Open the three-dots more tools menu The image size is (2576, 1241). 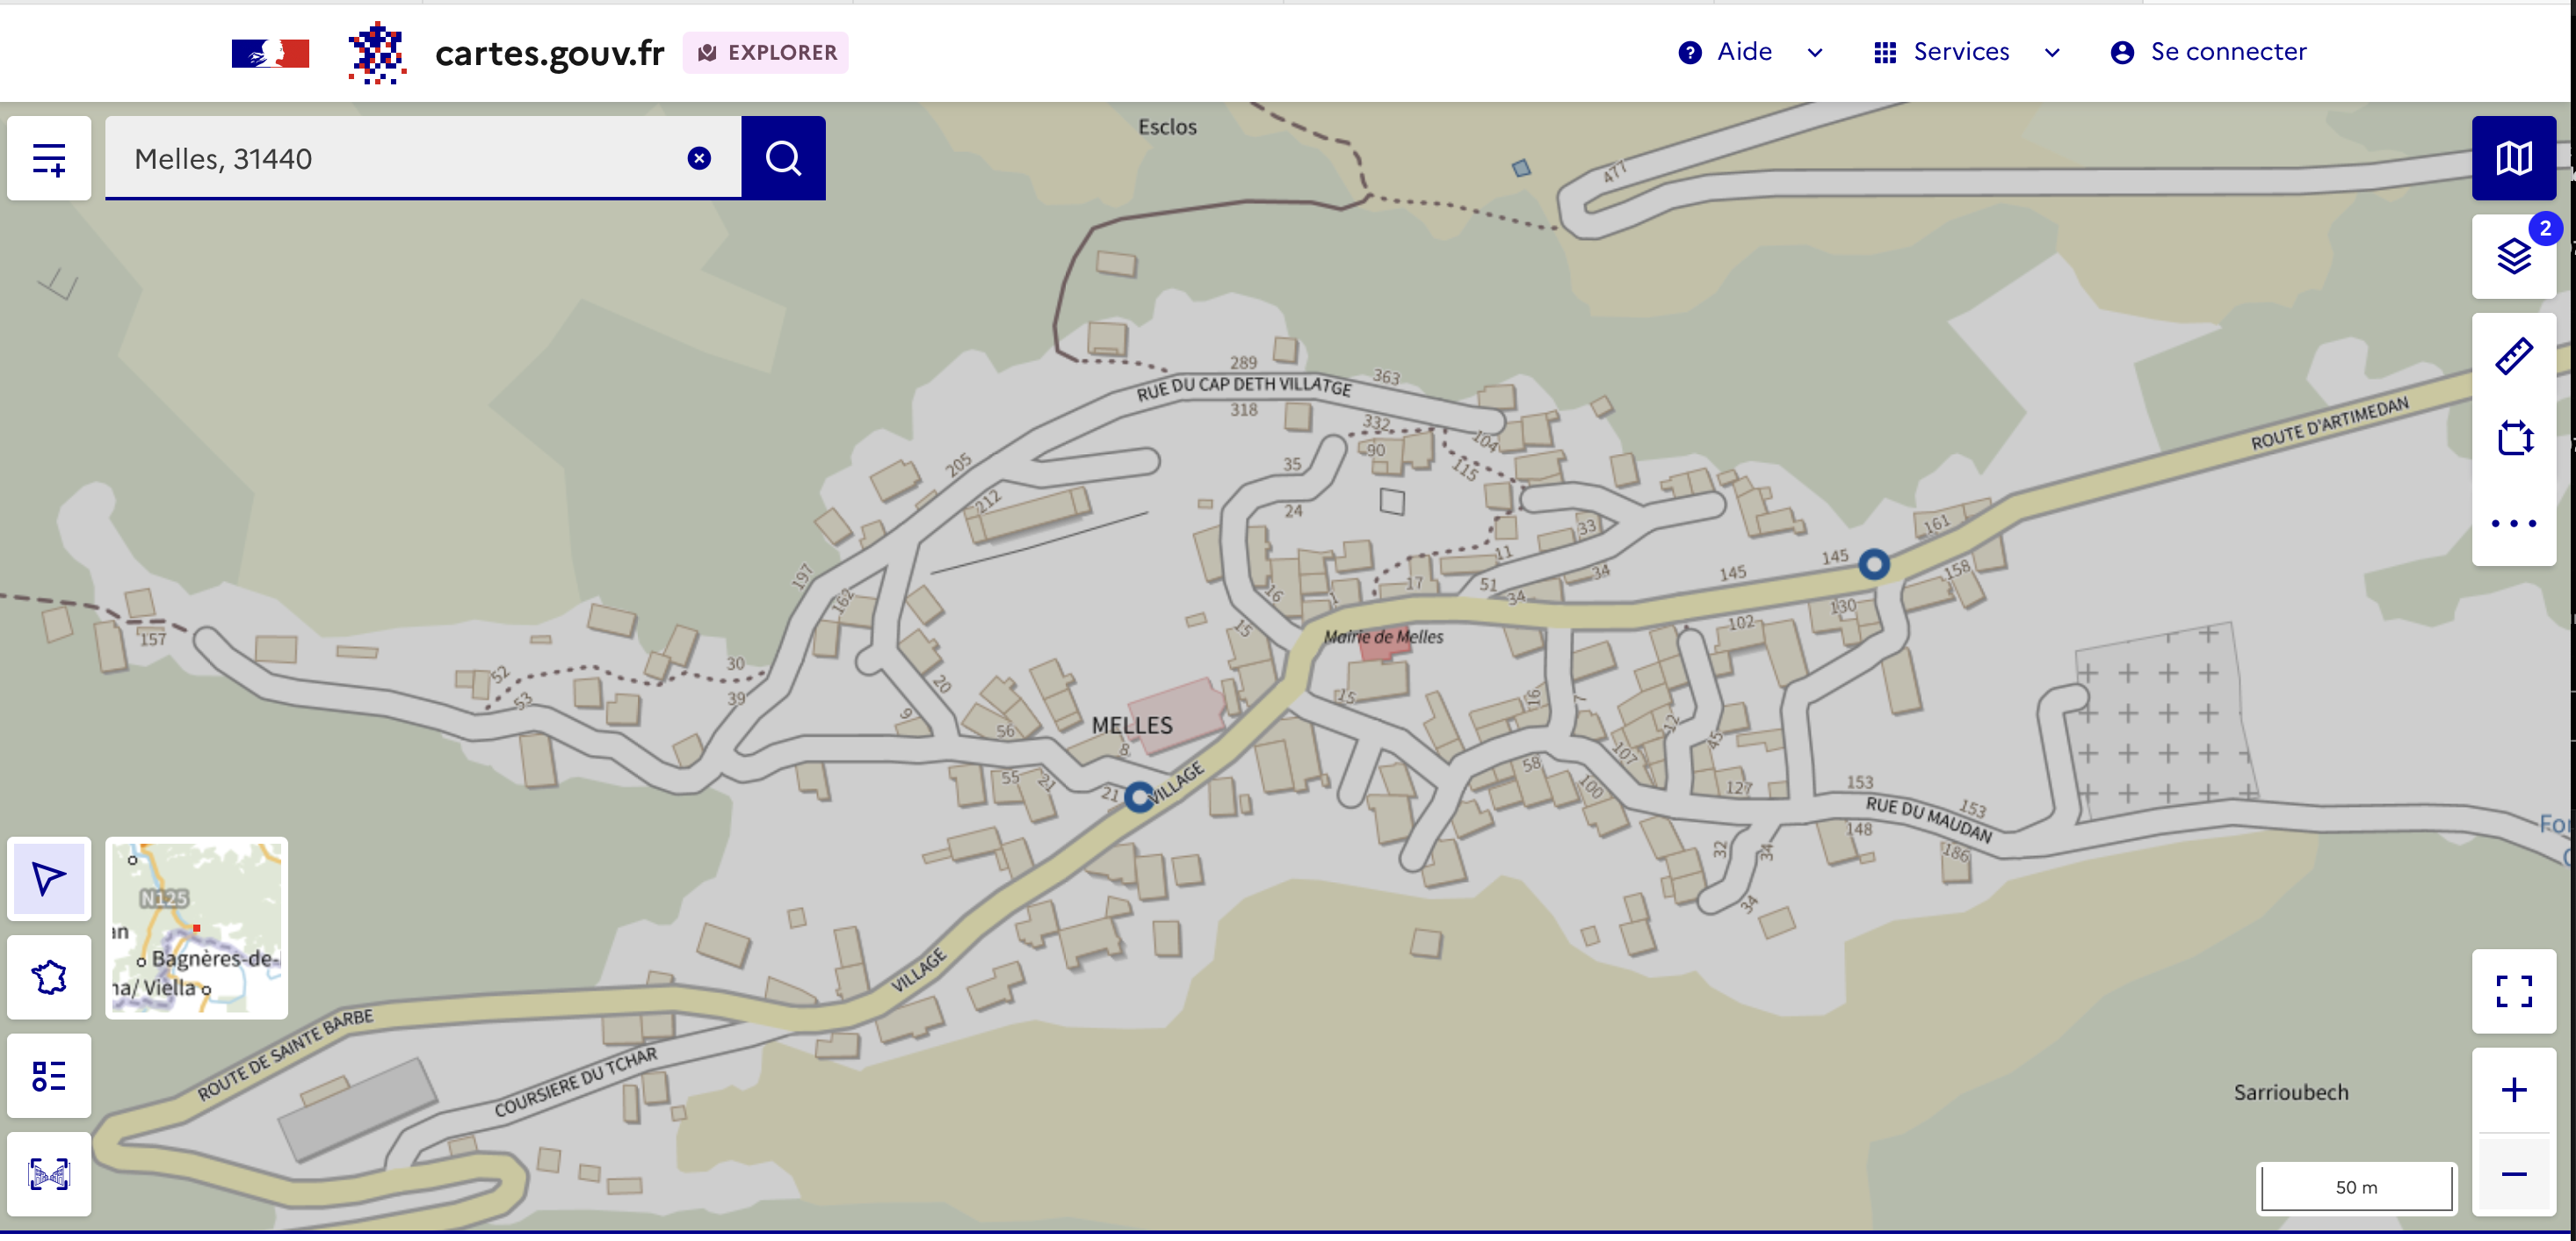(x=2513, y=523)
